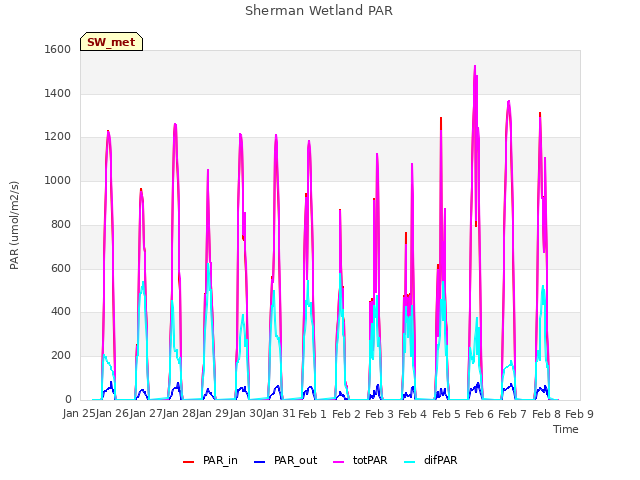Click the 600 y-axis tick label

point(61,268)
